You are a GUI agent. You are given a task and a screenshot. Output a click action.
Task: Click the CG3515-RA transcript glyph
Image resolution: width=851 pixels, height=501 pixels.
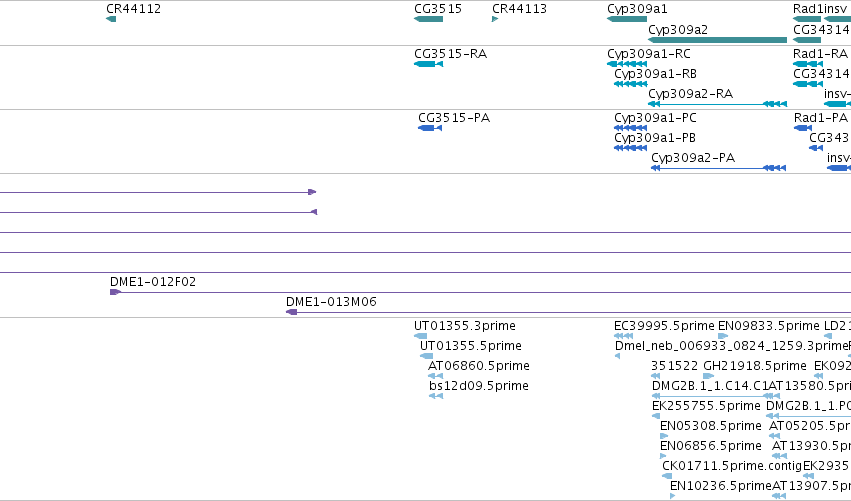point(428,64)
